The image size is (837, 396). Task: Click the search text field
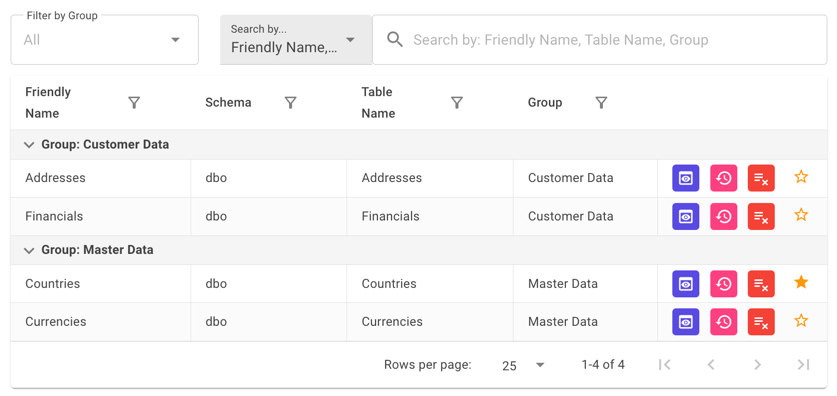(599, 39)
